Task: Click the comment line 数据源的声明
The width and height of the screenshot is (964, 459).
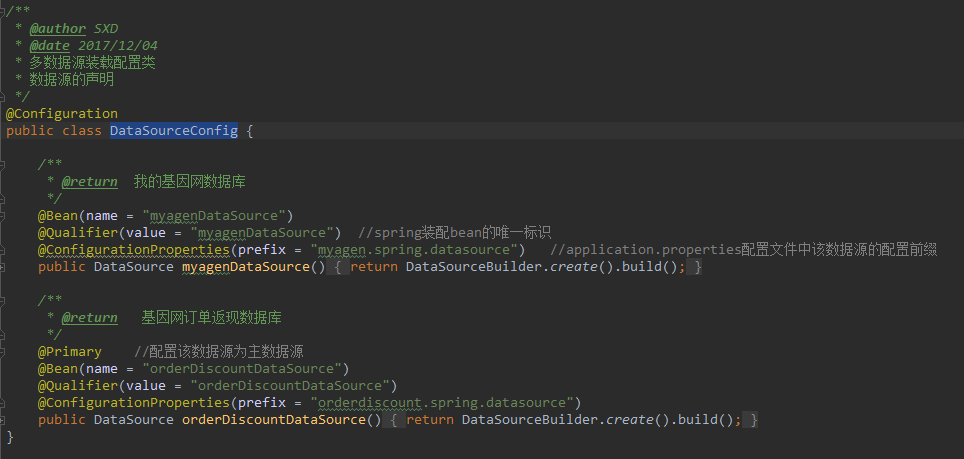Action: [71, 80]
